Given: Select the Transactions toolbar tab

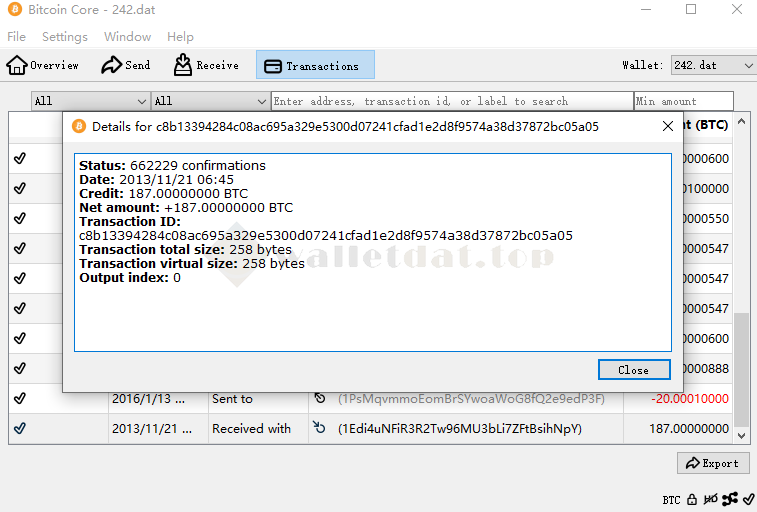Looking at the screenshot, I should [314, 66].
